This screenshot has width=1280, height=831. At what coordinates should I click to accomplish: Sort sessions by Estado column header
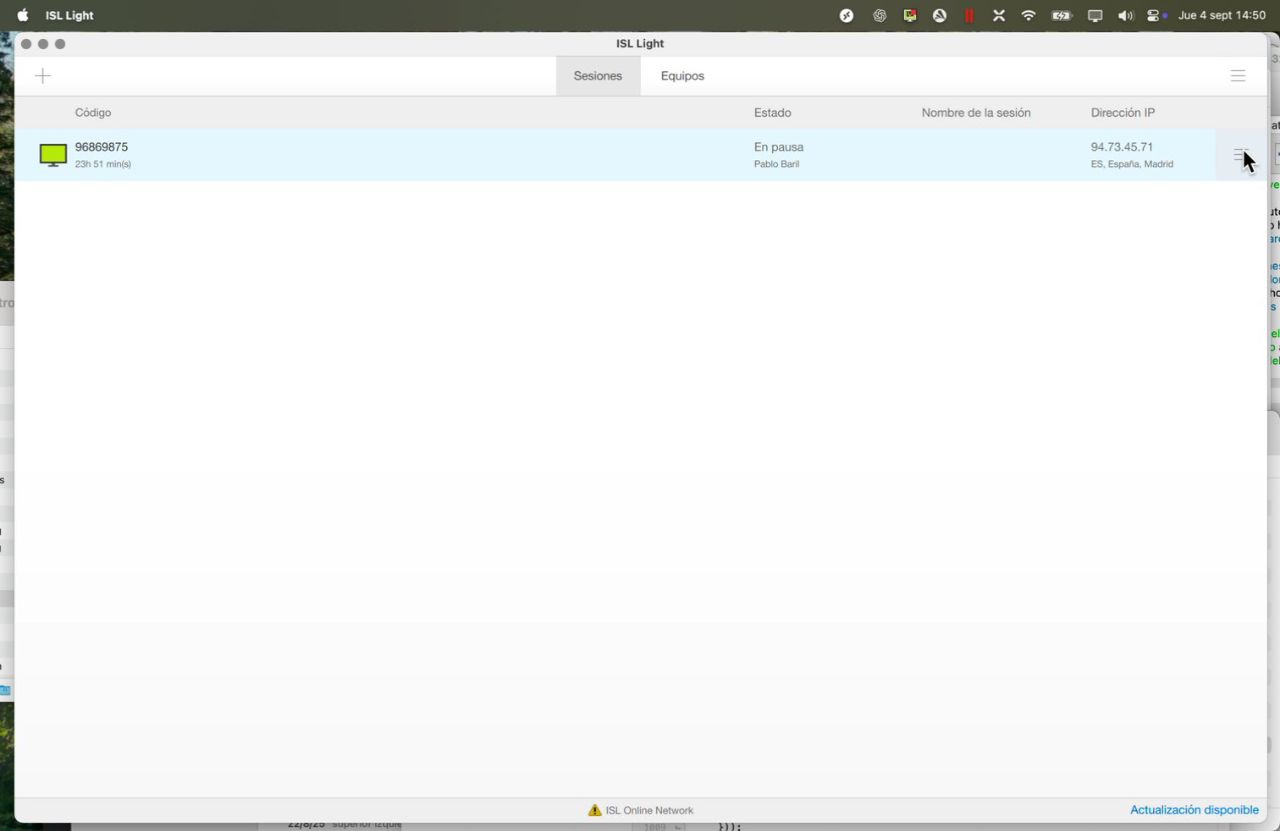pyautogui.click(x=772, y=113)
